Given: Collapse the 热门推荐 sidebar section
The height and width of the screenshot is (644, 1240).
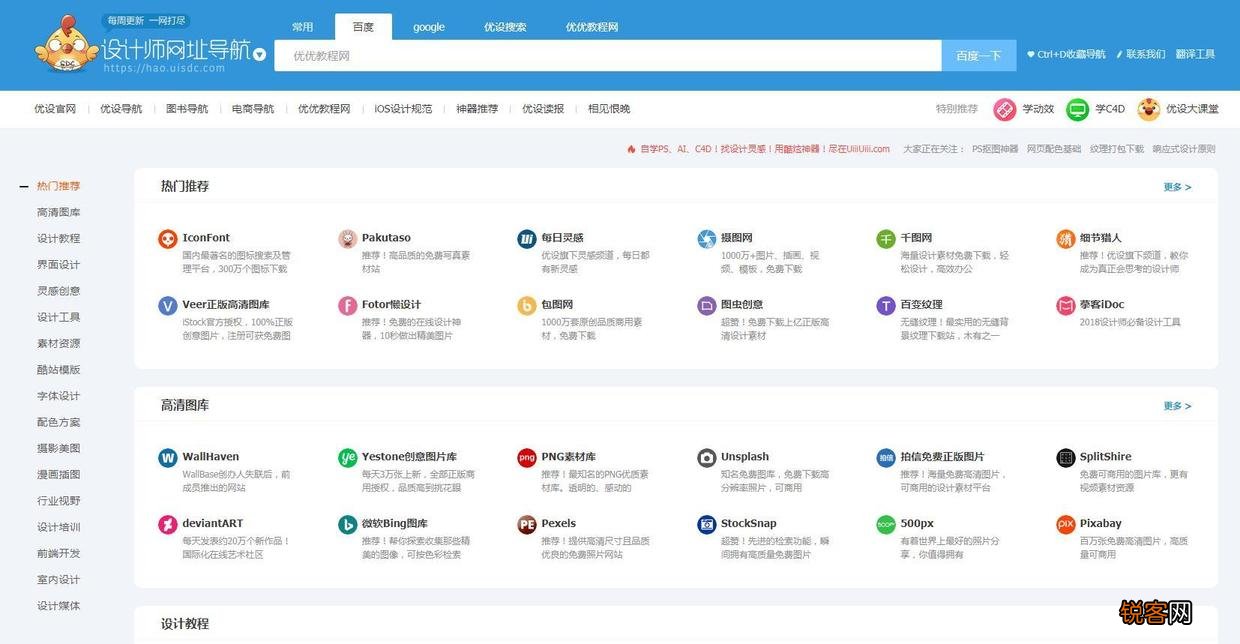Looking at the screenshot, I should point(24,186).
